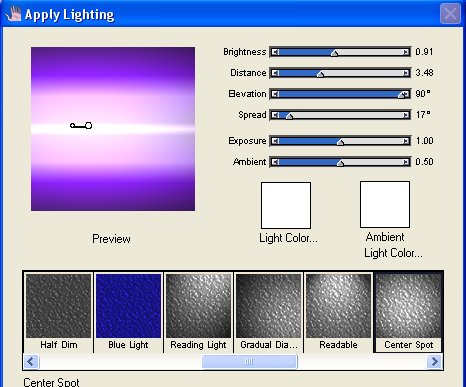This screenshot has height=387, width=466.
Task: Select the Half Dim lighting preset
Action: click(x=58, y=312)
